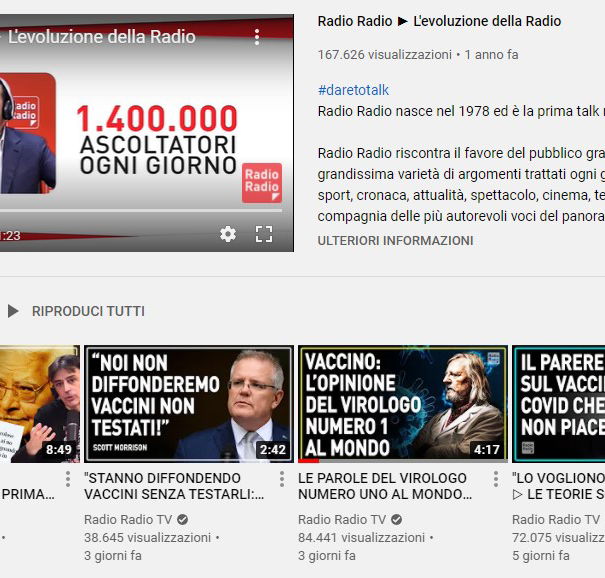Open the "IL PARERE SUL VACCINO" thumbnail
This screenshot has width=605, height=578.
pos(558,404)
